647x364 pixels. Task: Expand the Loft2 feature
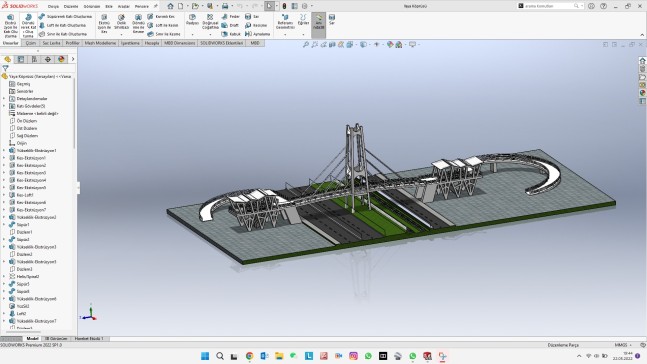pos(4,314)
